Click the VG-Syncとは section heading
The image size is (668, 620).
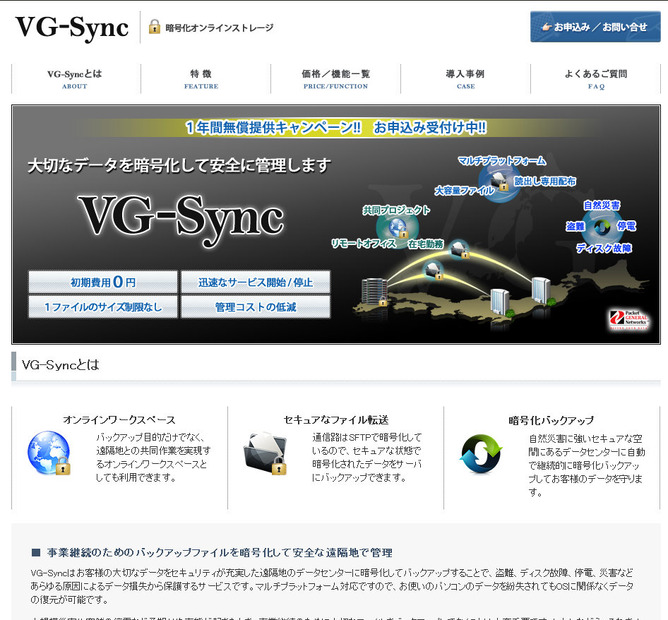pyautogui.click(x=60, y=365)
